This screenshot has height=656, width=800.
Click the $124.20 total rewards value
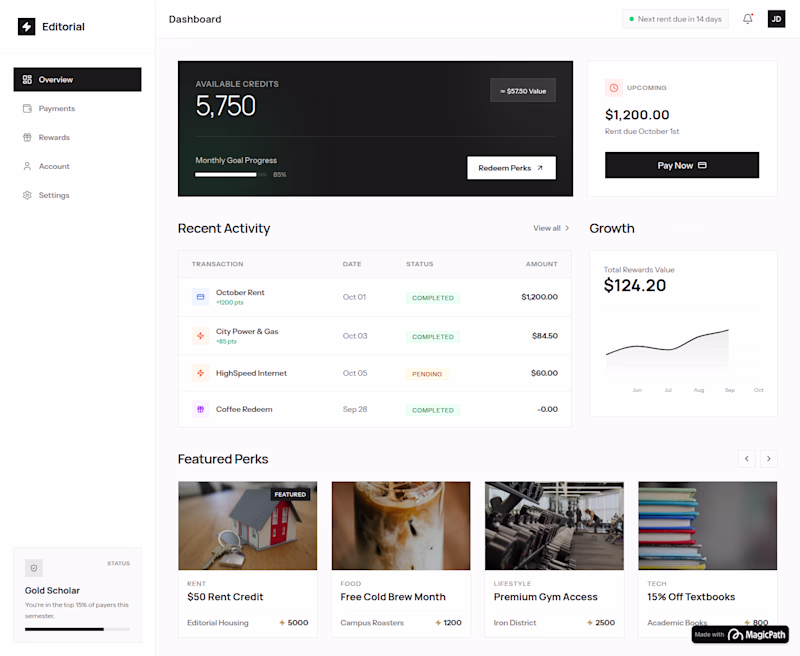[x=635, y=285]
